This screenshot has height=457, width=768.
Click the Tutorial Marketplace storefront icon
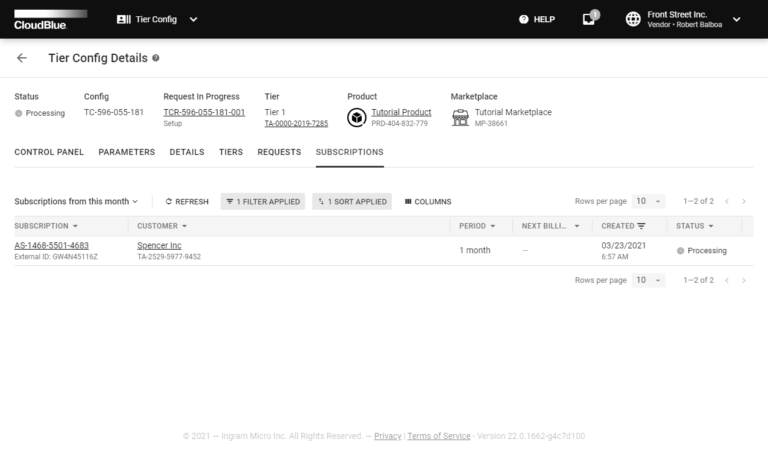[460, 118]
